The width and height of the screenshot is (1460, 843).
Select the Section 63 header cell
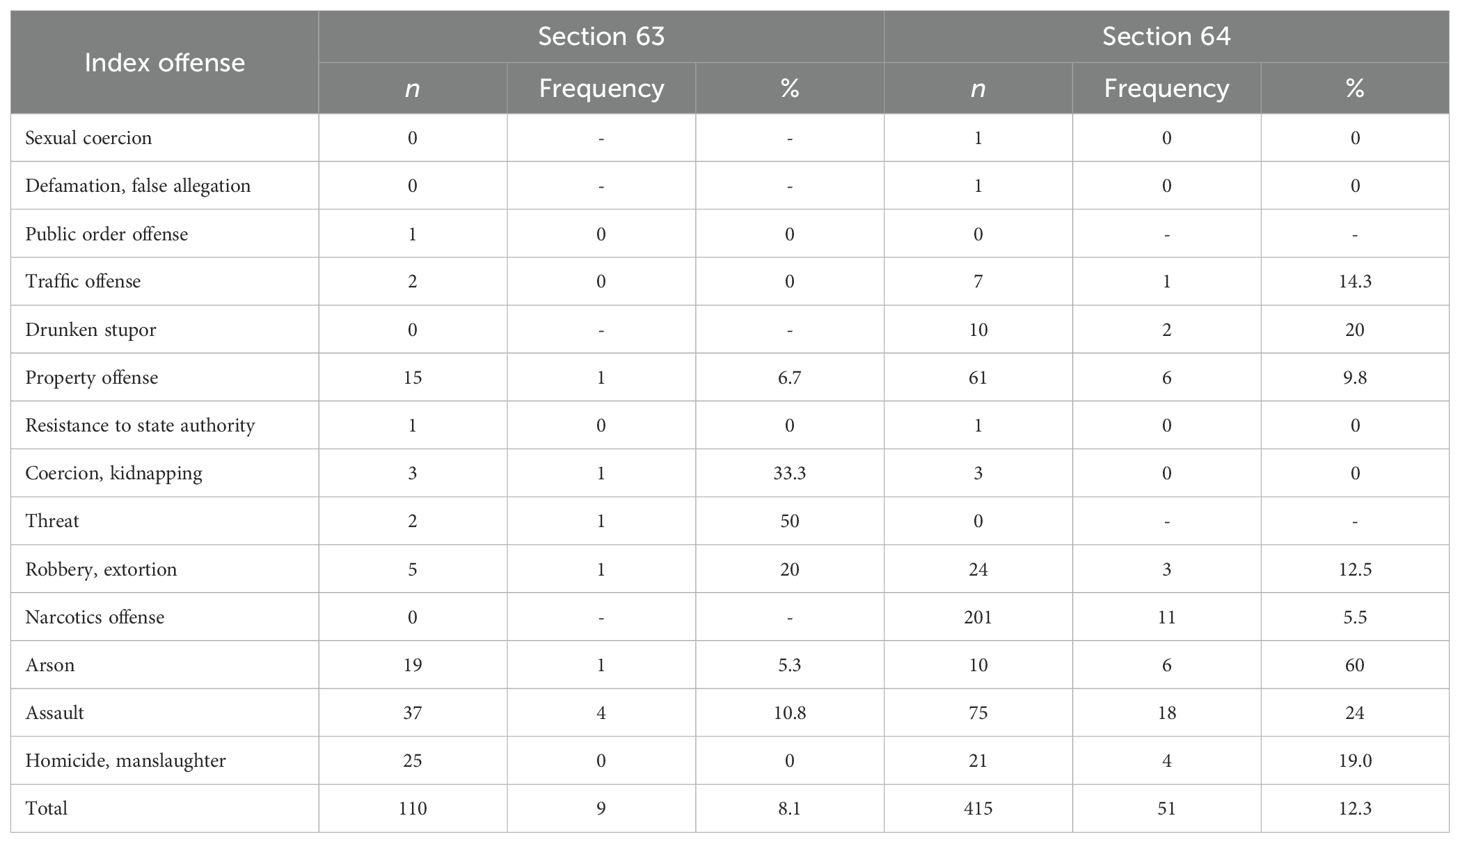pos(601,37)
